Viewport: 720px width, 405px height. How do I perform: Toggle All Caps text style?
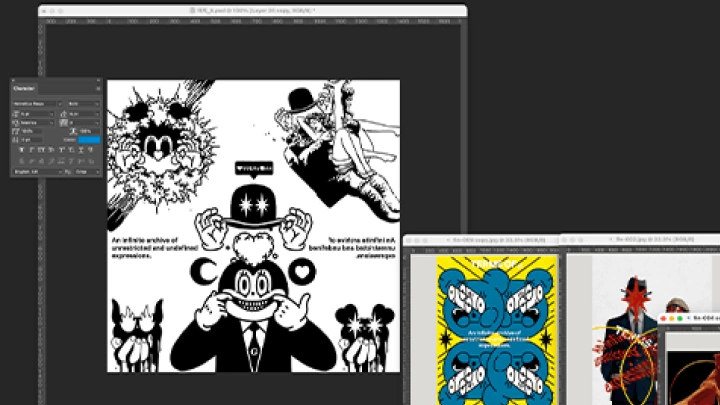click(41, 150)
